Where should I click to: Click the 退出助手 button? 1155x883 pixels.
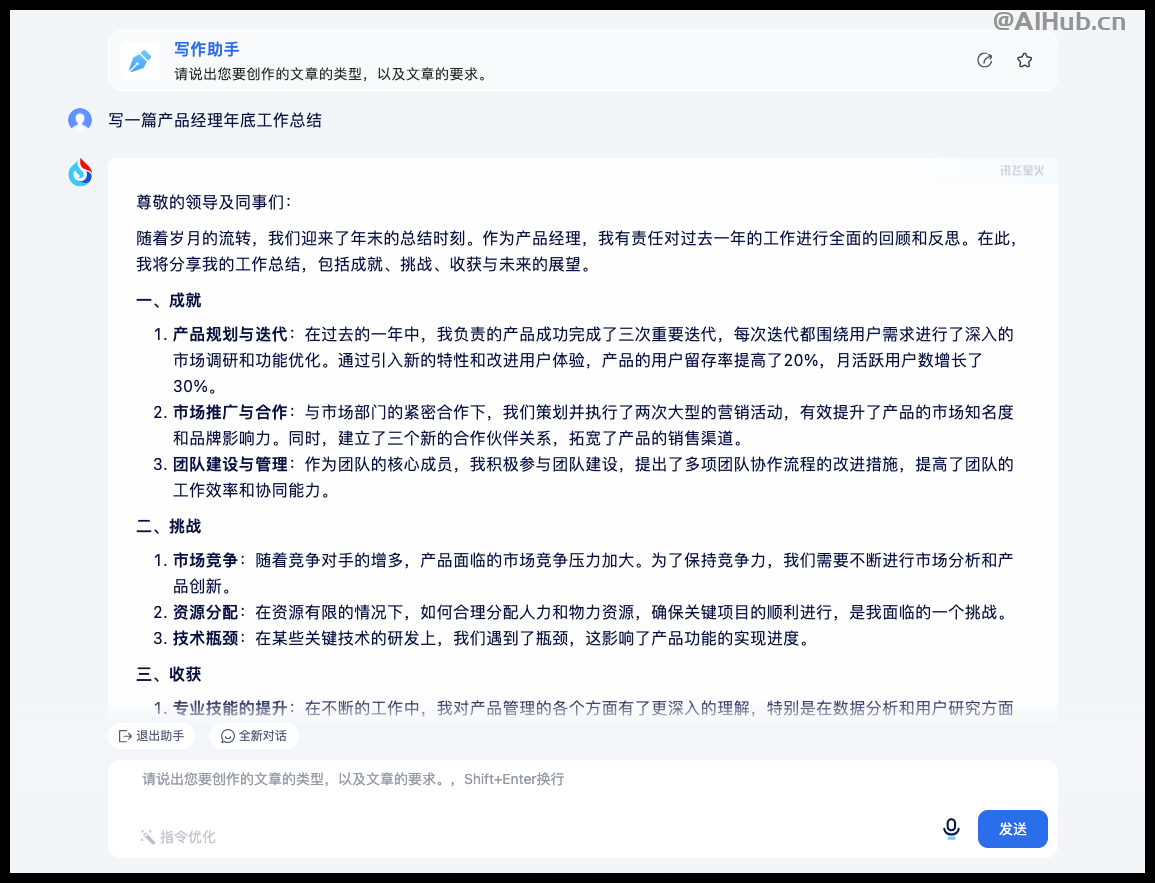pyautogui.click(x=152, y=736)
